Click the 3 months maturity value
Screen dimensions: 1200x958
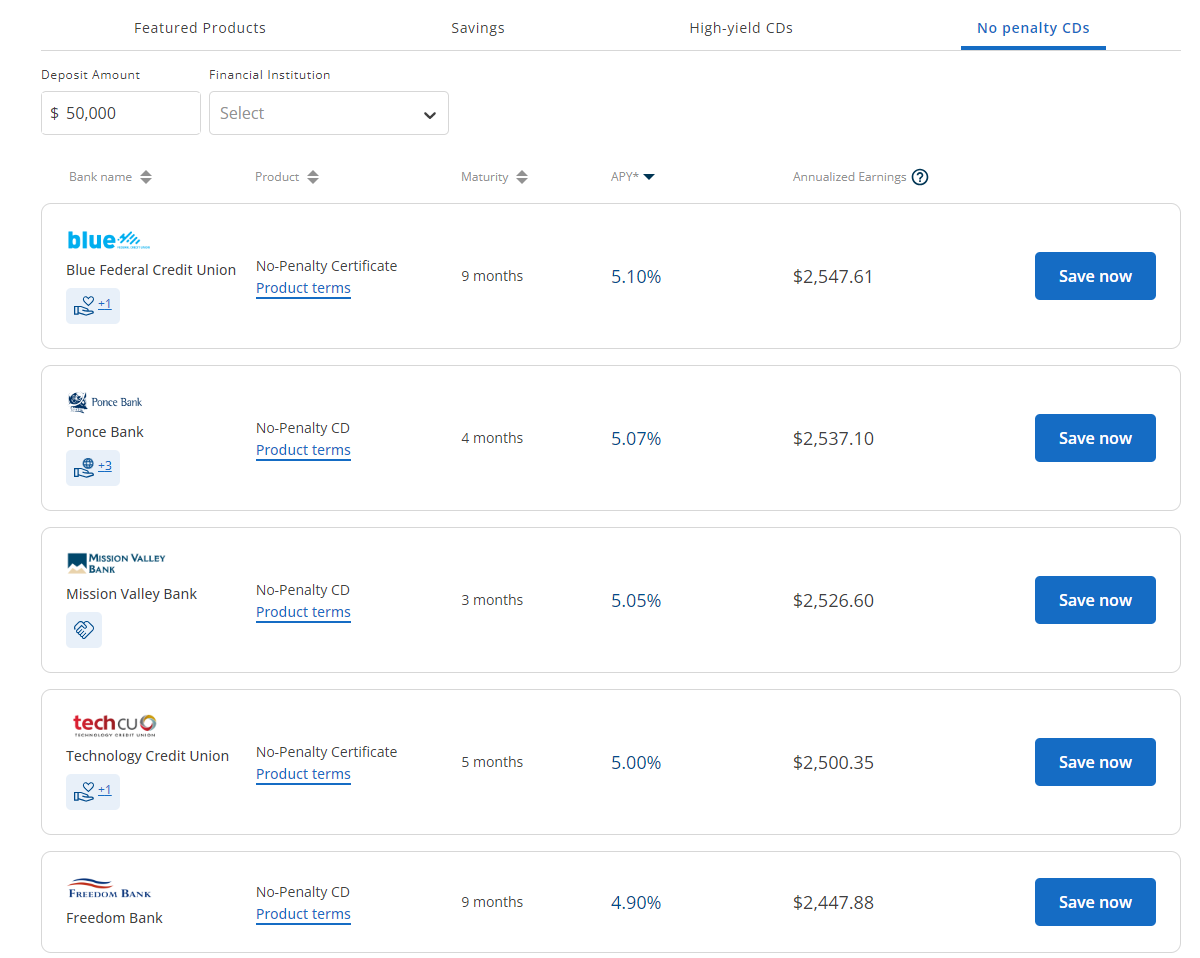(x=492, y=600)
